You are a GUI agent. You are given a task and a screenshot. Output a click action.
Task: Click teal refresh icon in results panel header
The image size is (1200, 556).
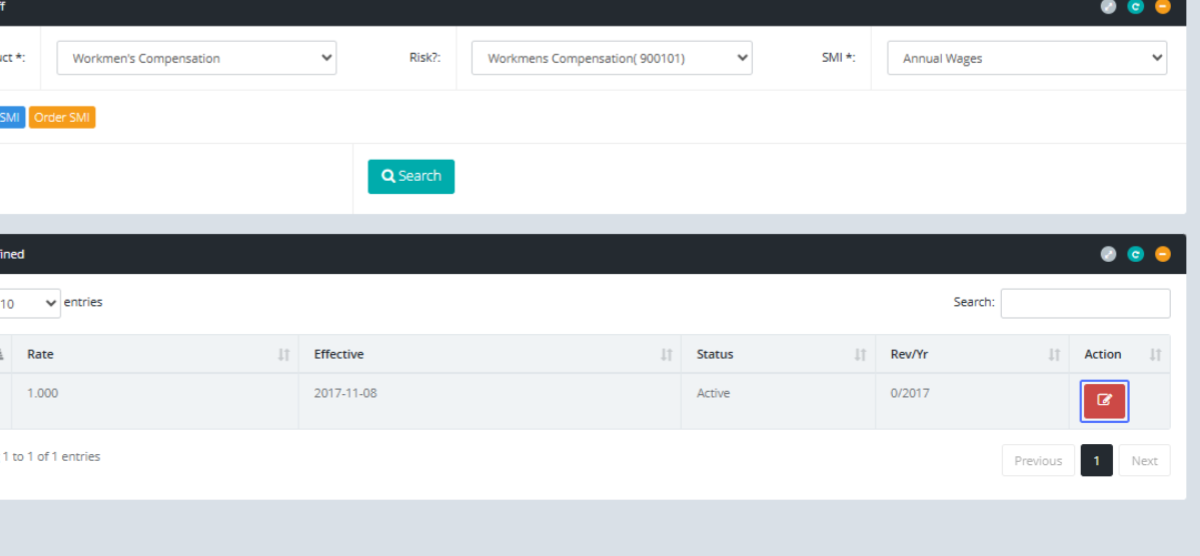point(1135,254)
